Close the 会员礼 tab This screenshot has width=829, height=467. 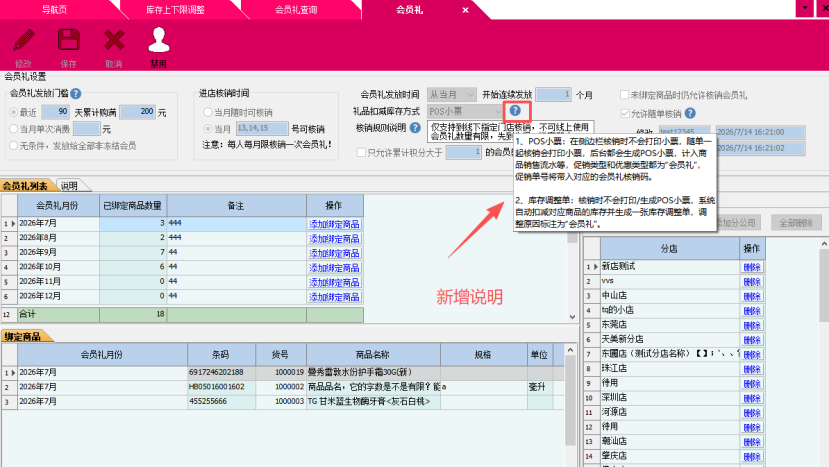[465, 10]
